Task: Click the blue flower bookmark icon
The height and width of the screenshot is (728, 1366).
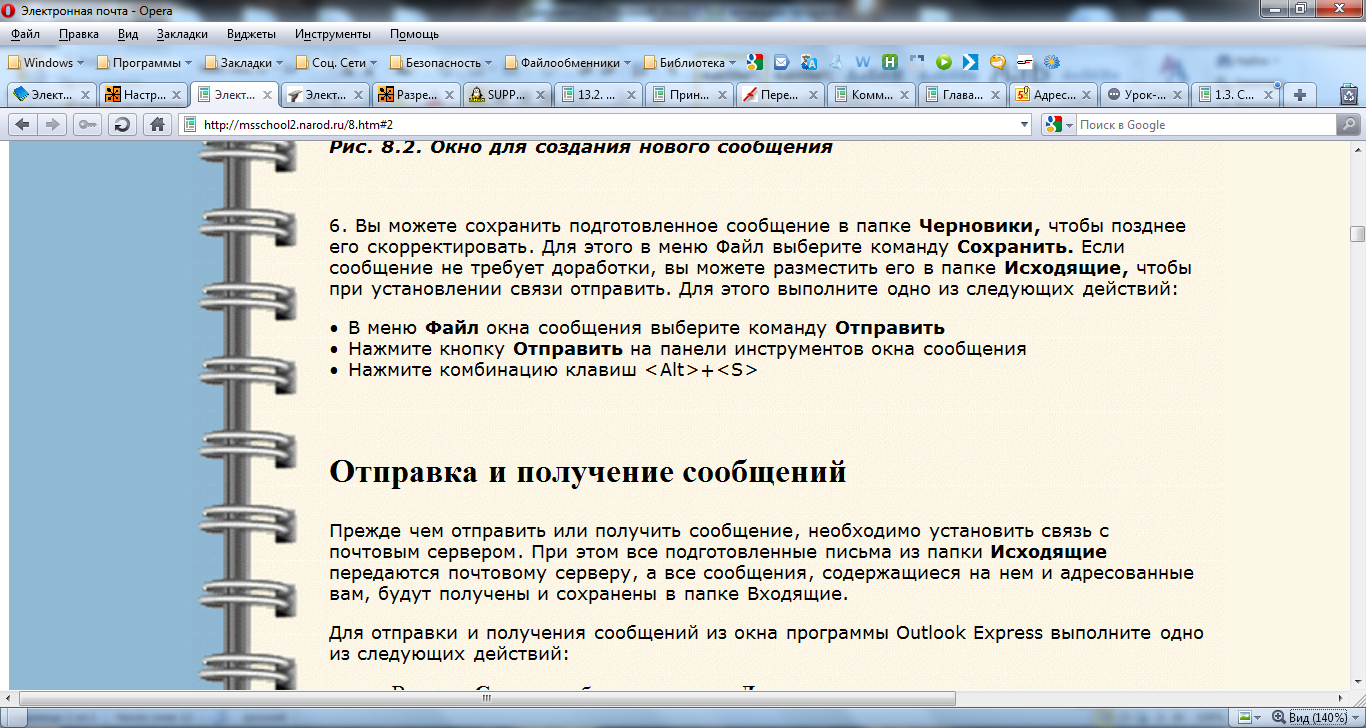Action: (x=1051, y=62)
